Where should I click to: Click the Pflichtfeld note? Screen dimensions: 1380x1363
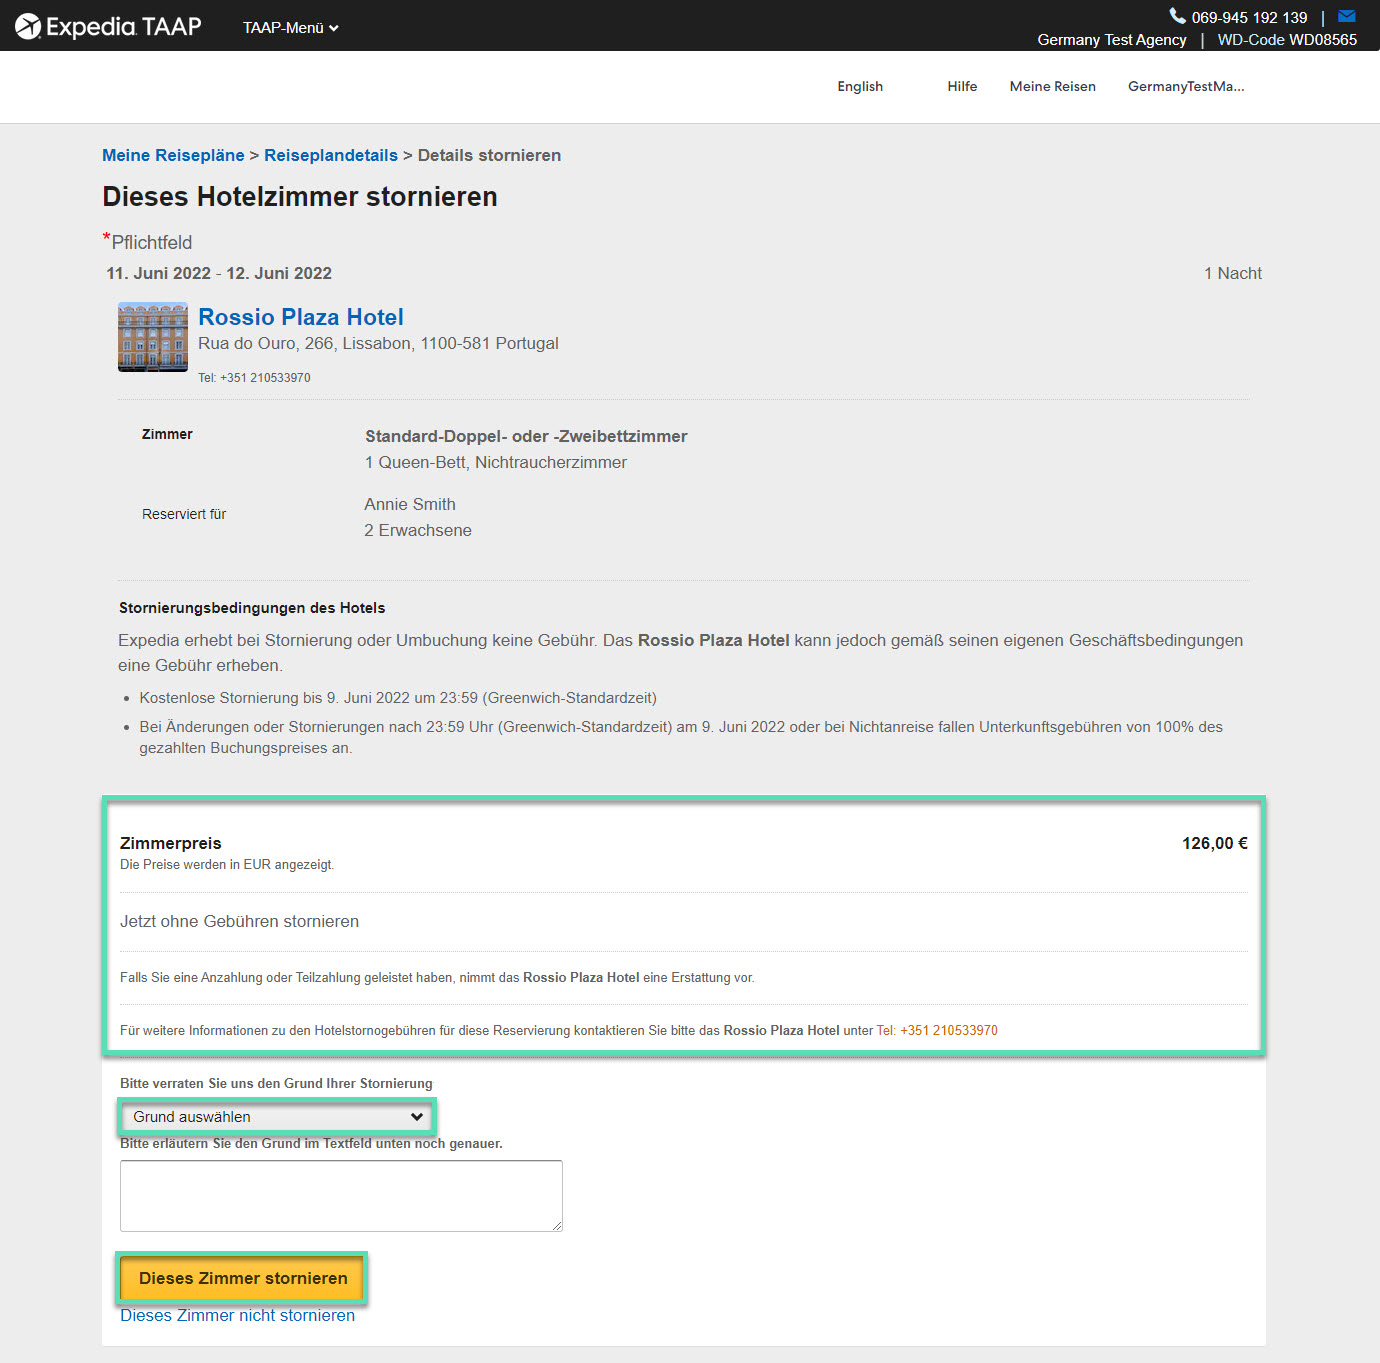point(147,242)
